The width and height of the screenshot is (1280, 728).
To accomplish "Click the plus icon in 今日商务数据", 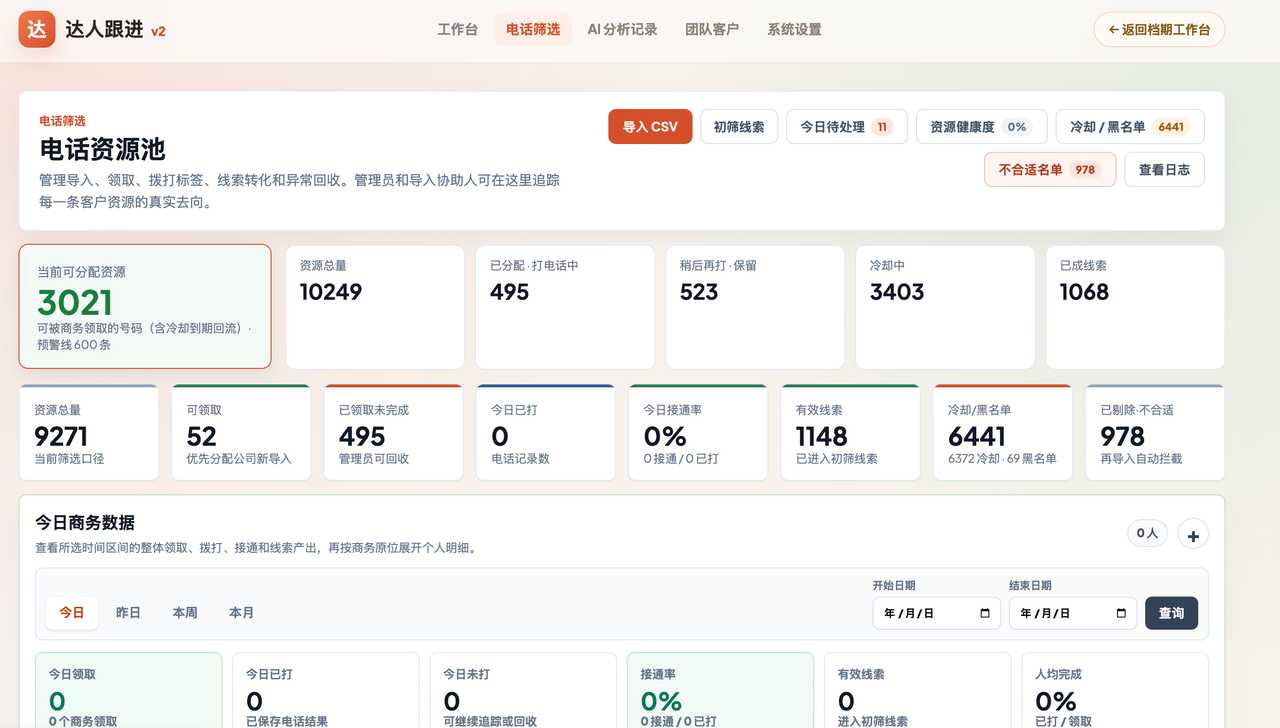I will 1193,534.
